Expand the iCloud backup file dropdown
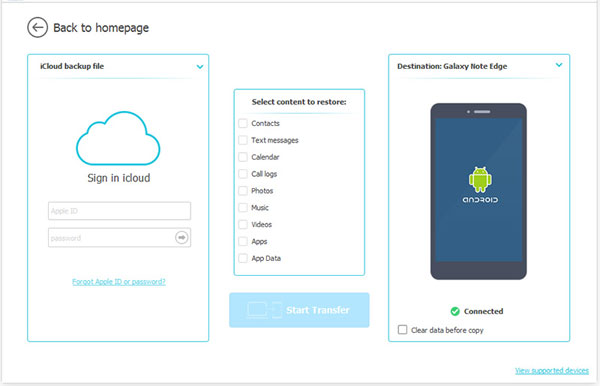 [200, 67]
